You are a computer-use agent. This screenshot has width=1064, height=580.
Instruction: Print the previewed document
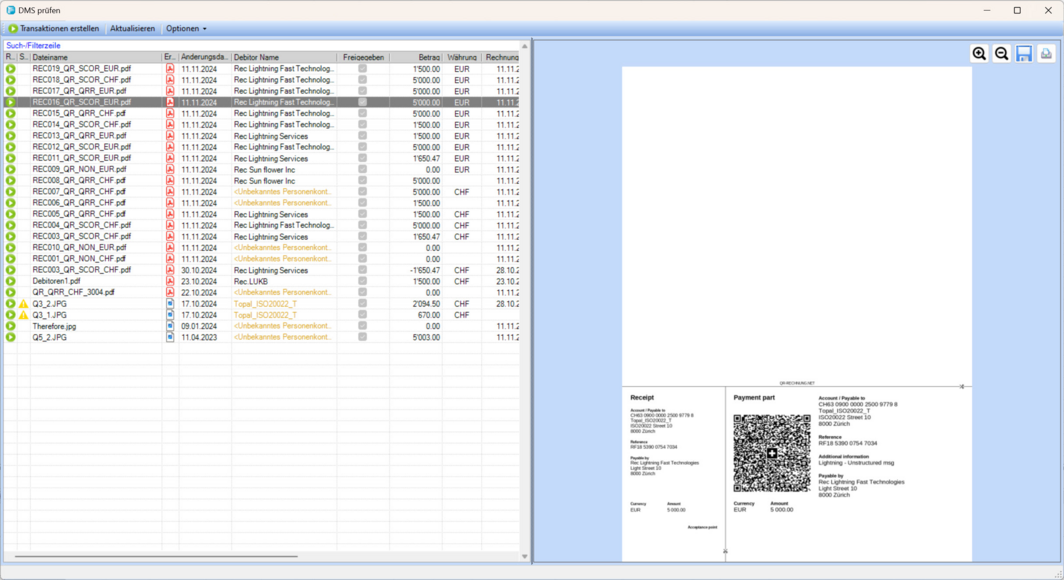(x=1046, y=54)
